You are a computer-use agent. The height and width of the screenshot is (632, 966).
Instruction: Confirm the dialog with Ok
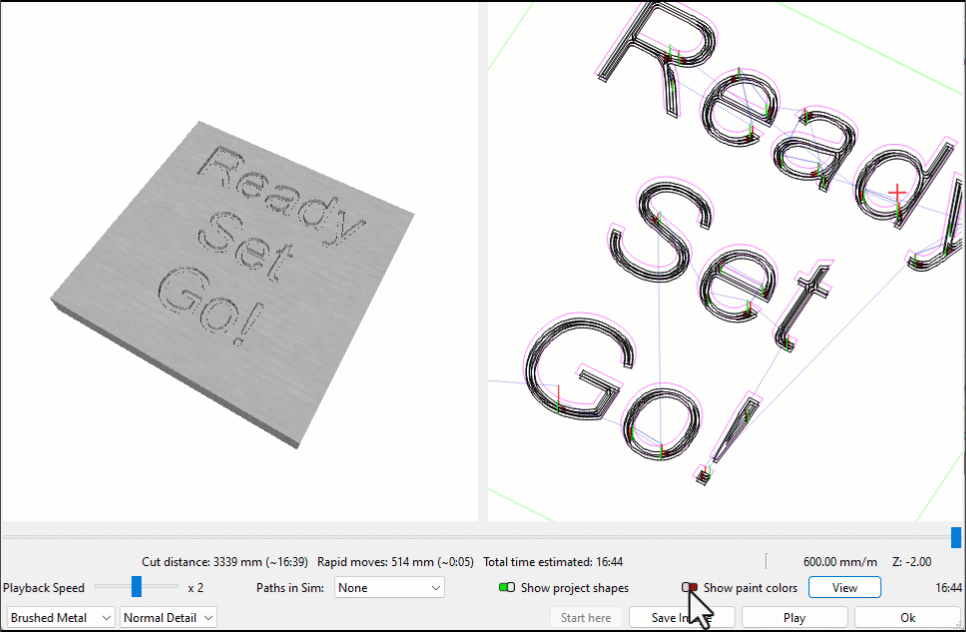(908, 618)
